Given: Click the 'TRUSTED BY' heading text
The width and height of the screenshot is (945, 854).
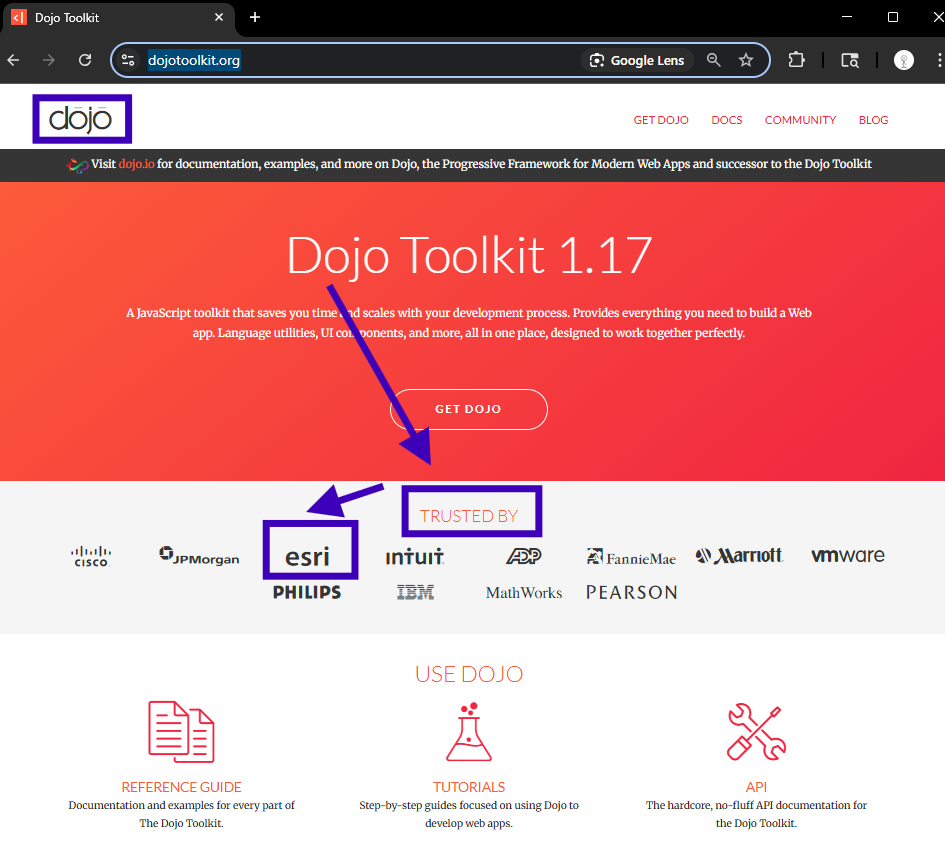Looking at the screenshot, I should pos(469,516).
